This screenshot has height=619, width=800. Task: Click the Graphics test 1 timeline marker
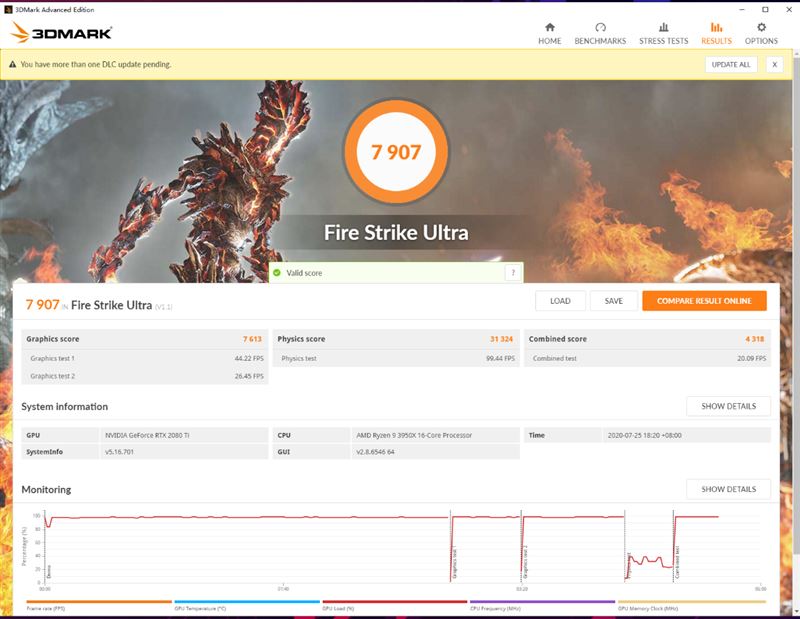[x=454, y=563]
